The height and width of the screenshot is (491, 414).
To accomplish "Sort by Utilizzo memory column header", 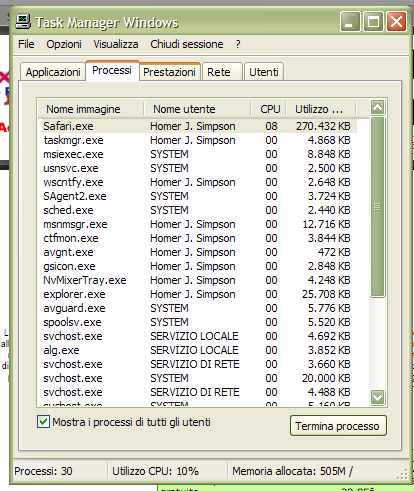I will click(321, 109).
